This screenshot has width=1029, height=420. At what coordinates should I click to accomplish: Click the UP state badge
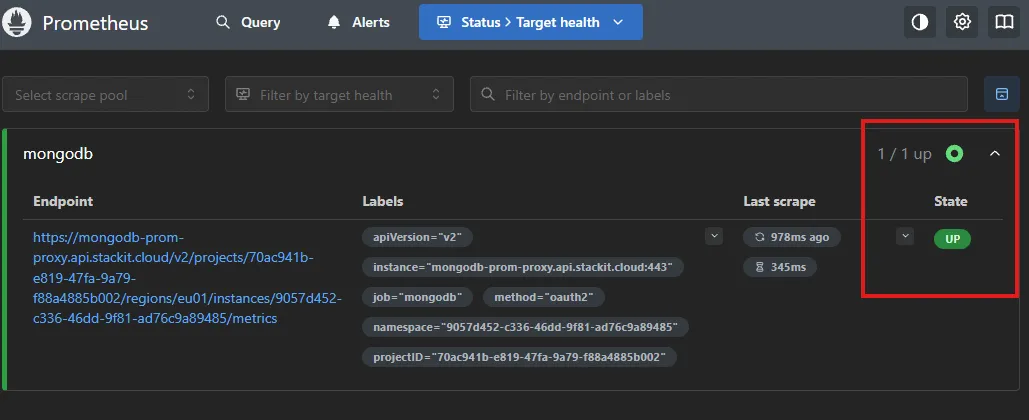(x=952, y=239)
